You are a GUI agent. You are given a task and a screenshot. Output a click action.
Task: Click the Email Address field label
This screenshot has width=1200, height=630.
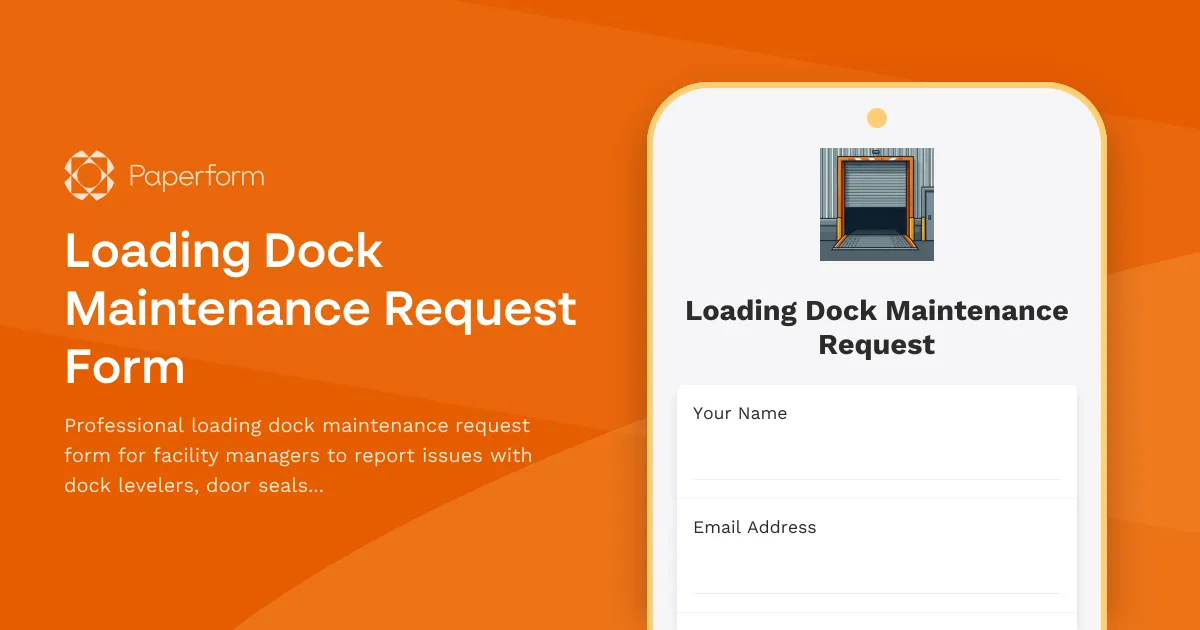pos(755,527)
